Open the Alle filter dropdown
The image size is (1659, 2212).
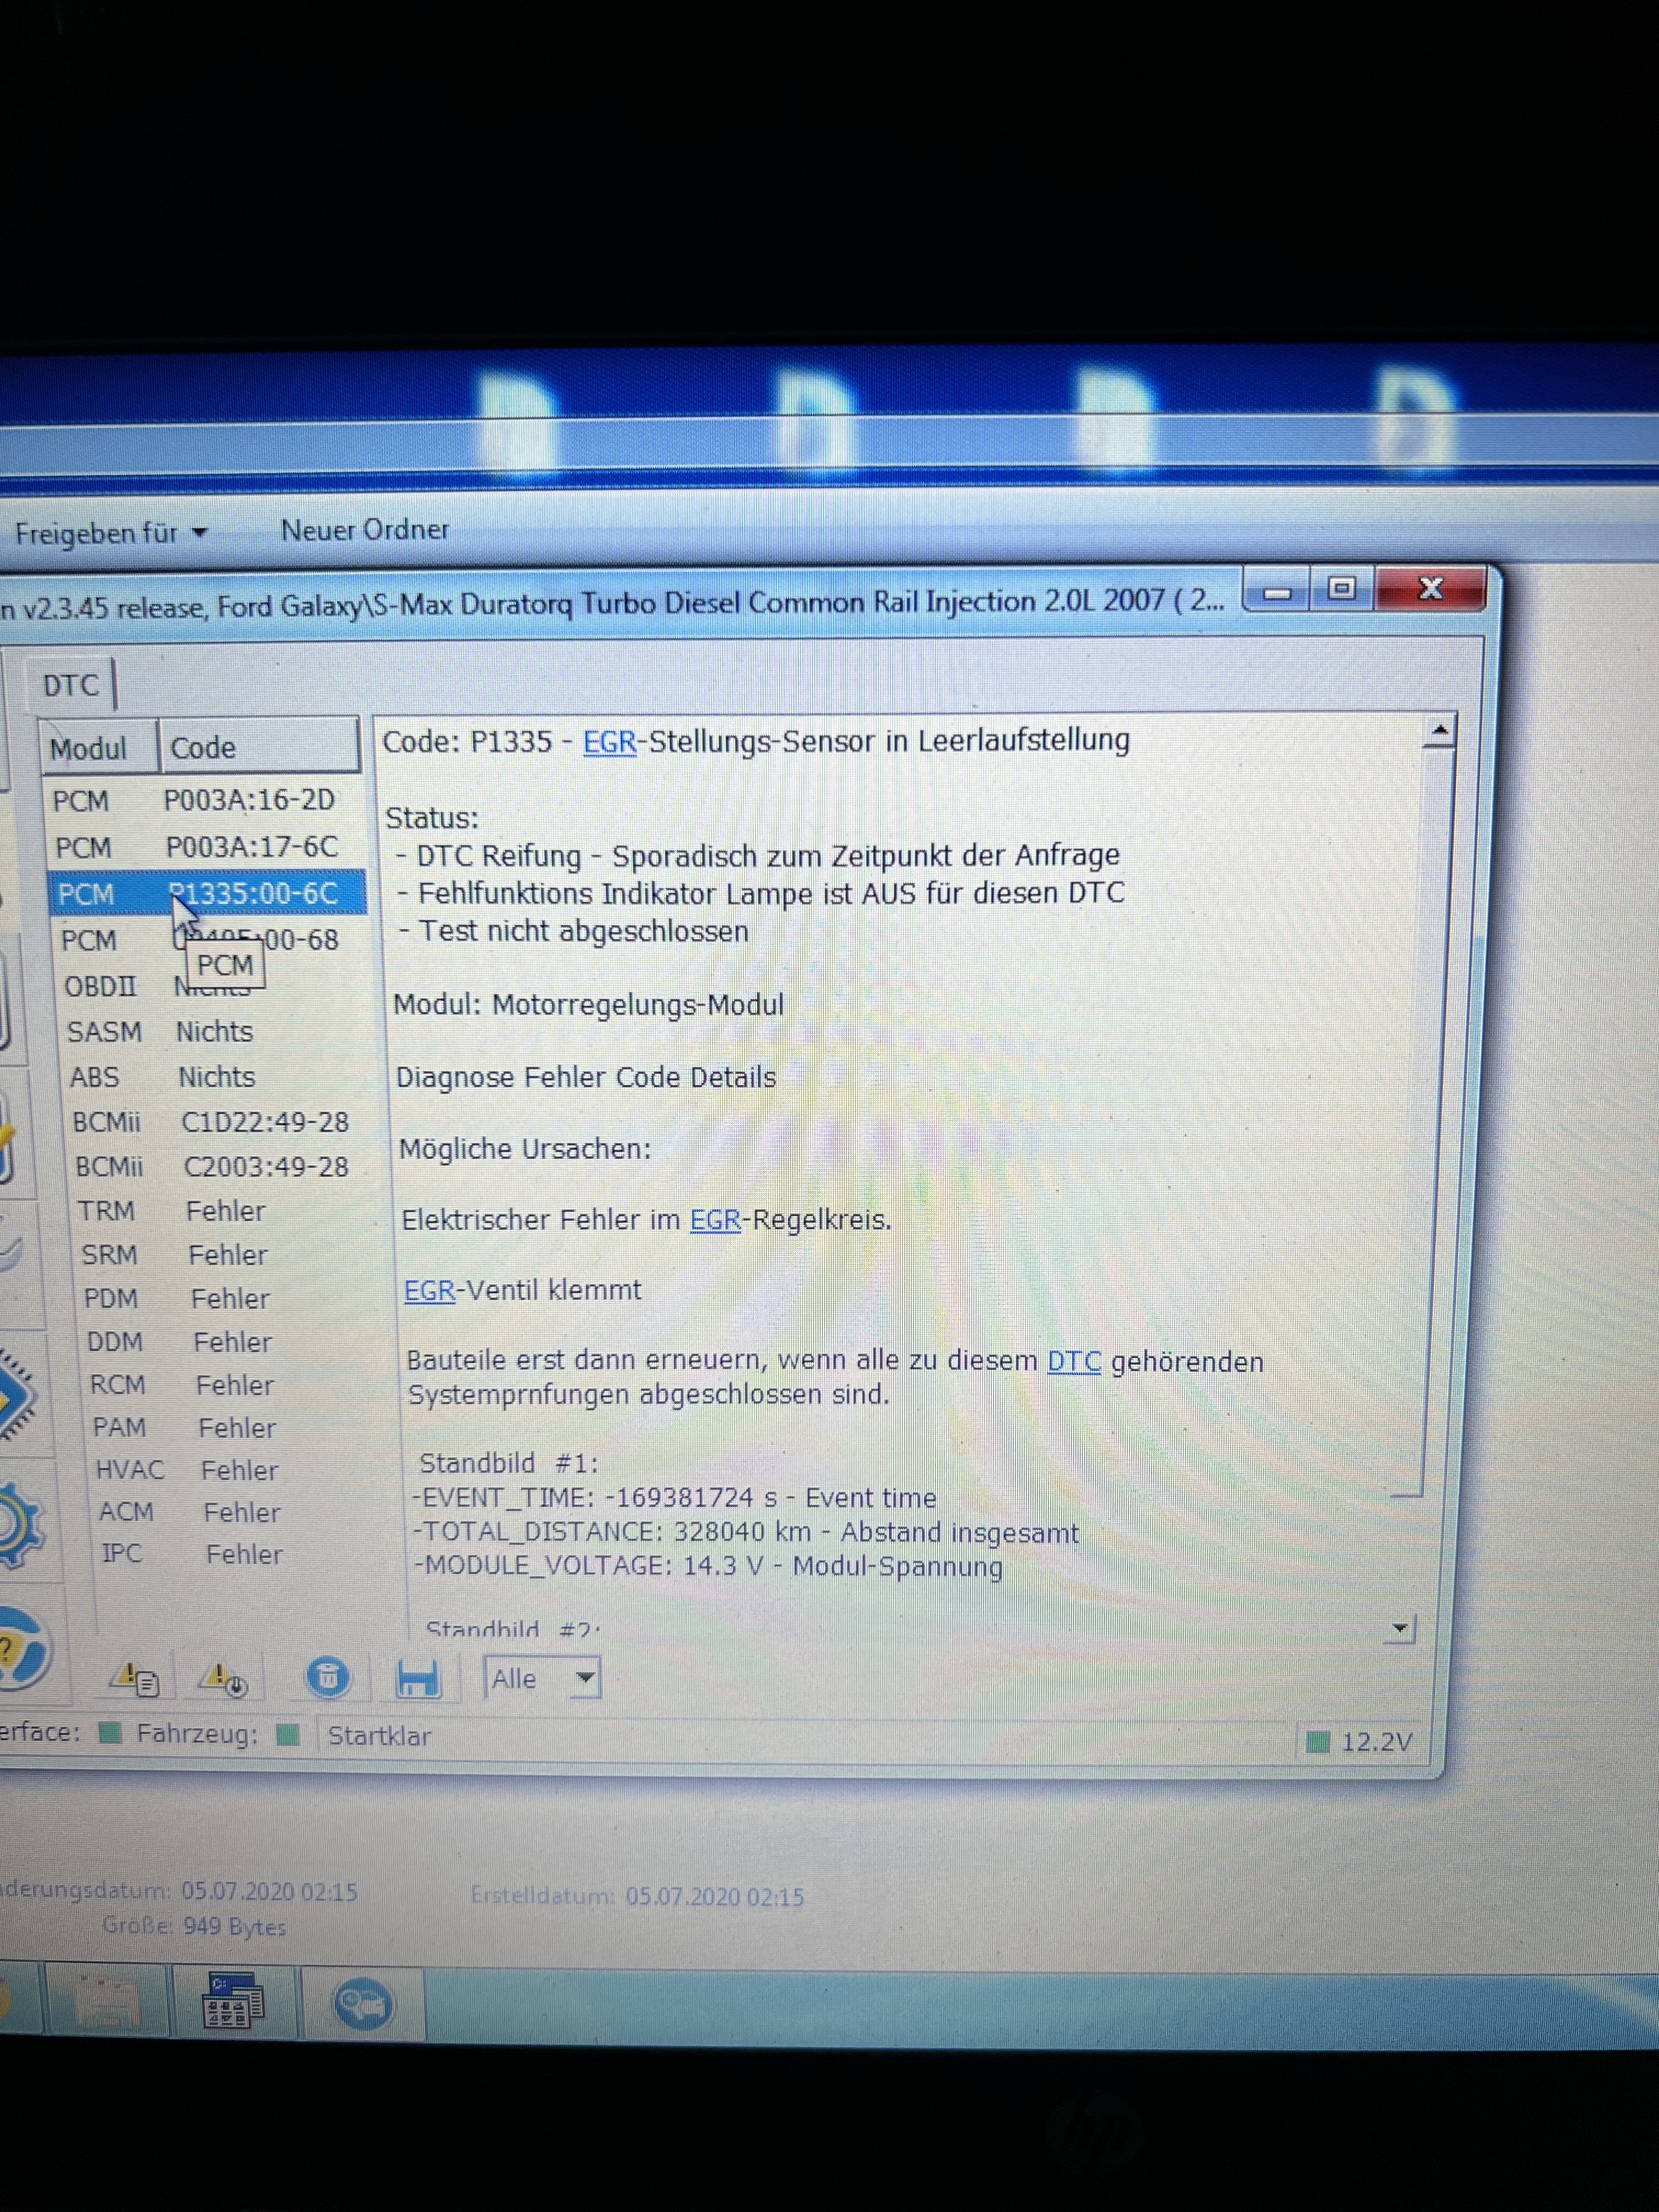pyautogui.click(x=585, y=1678)
